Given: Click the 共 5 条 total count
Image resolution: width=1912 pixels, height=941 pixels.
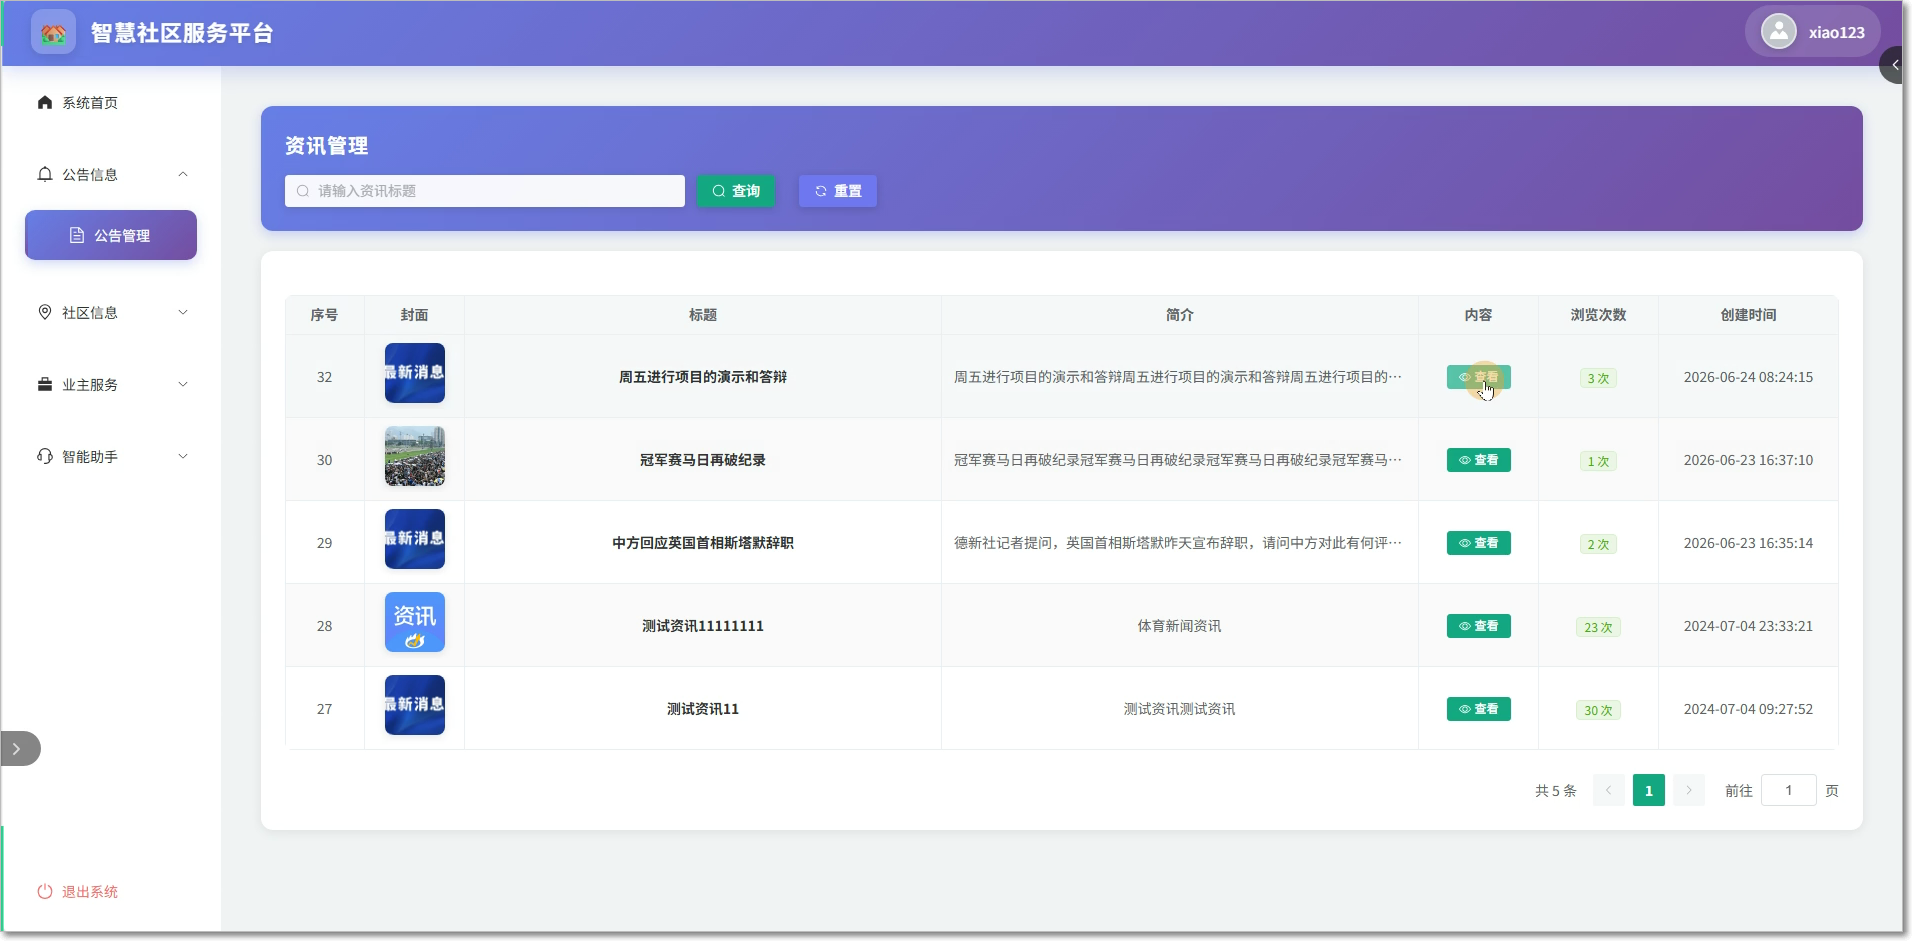Looking at the screenshot, I should 1555,791.
